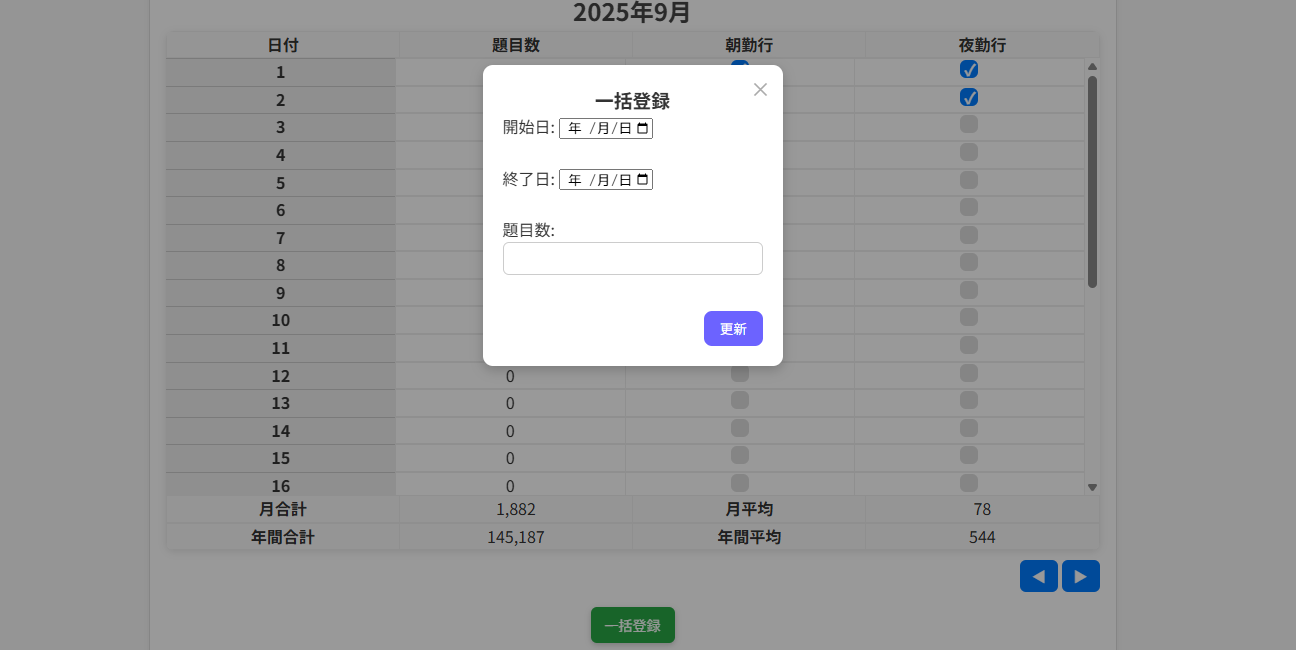Click 題目数 value for day 14
This screenshot has width=1296, height=650.
(x=510, y=431)
